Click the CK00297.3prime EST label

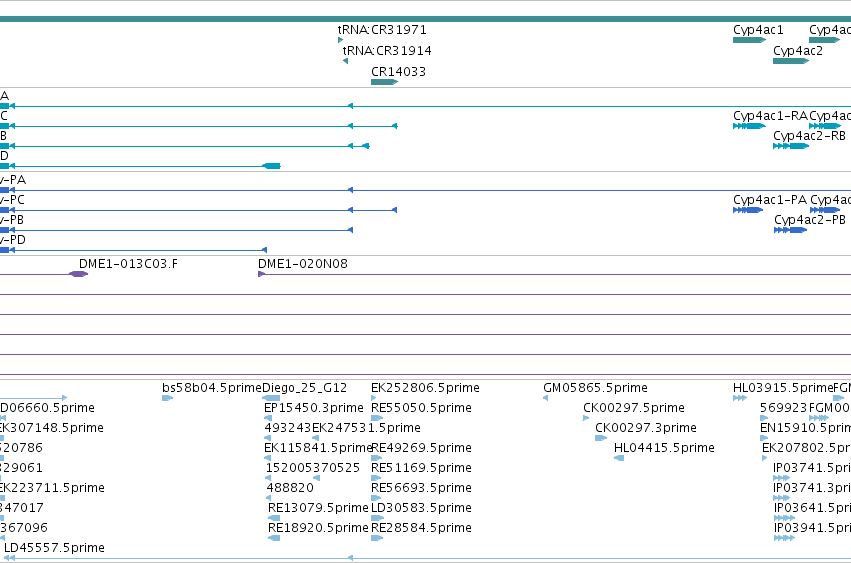pos(646,428)
